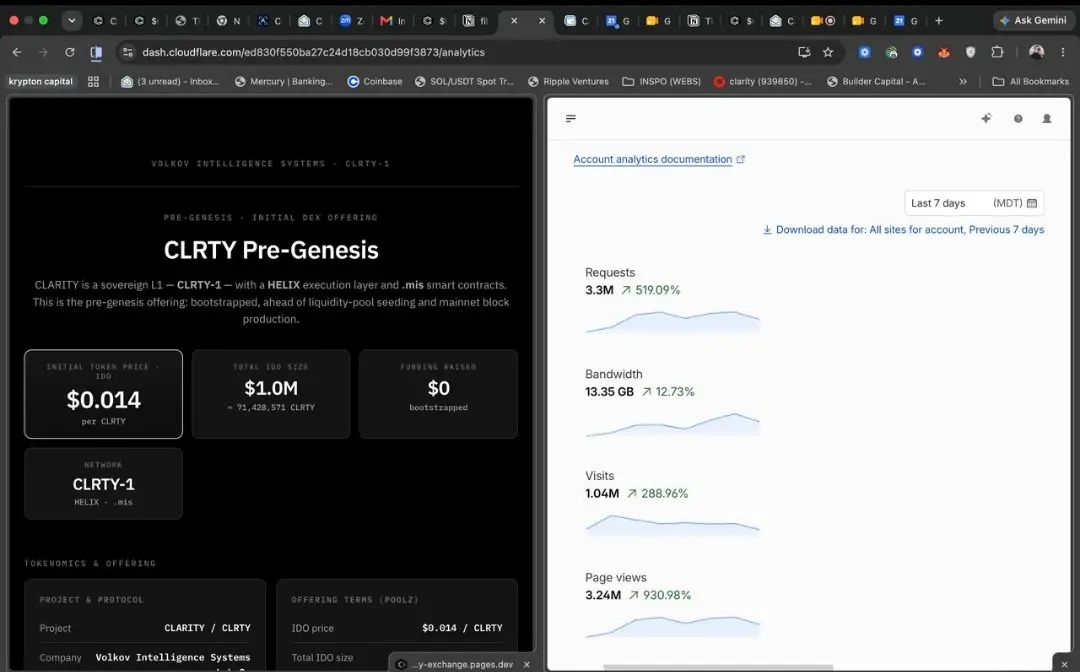Click the calendar icon in date range picker
Image resolution: width=1080 pixels, height=672 pixels.
tap(1032, 203)
